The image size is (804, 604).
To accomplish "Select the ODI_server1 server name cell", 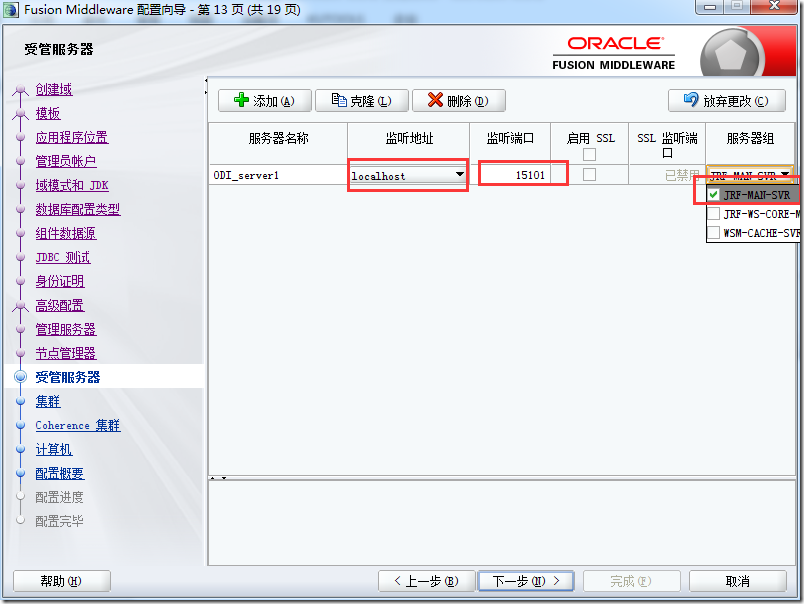I will click(x=278, y=175).
